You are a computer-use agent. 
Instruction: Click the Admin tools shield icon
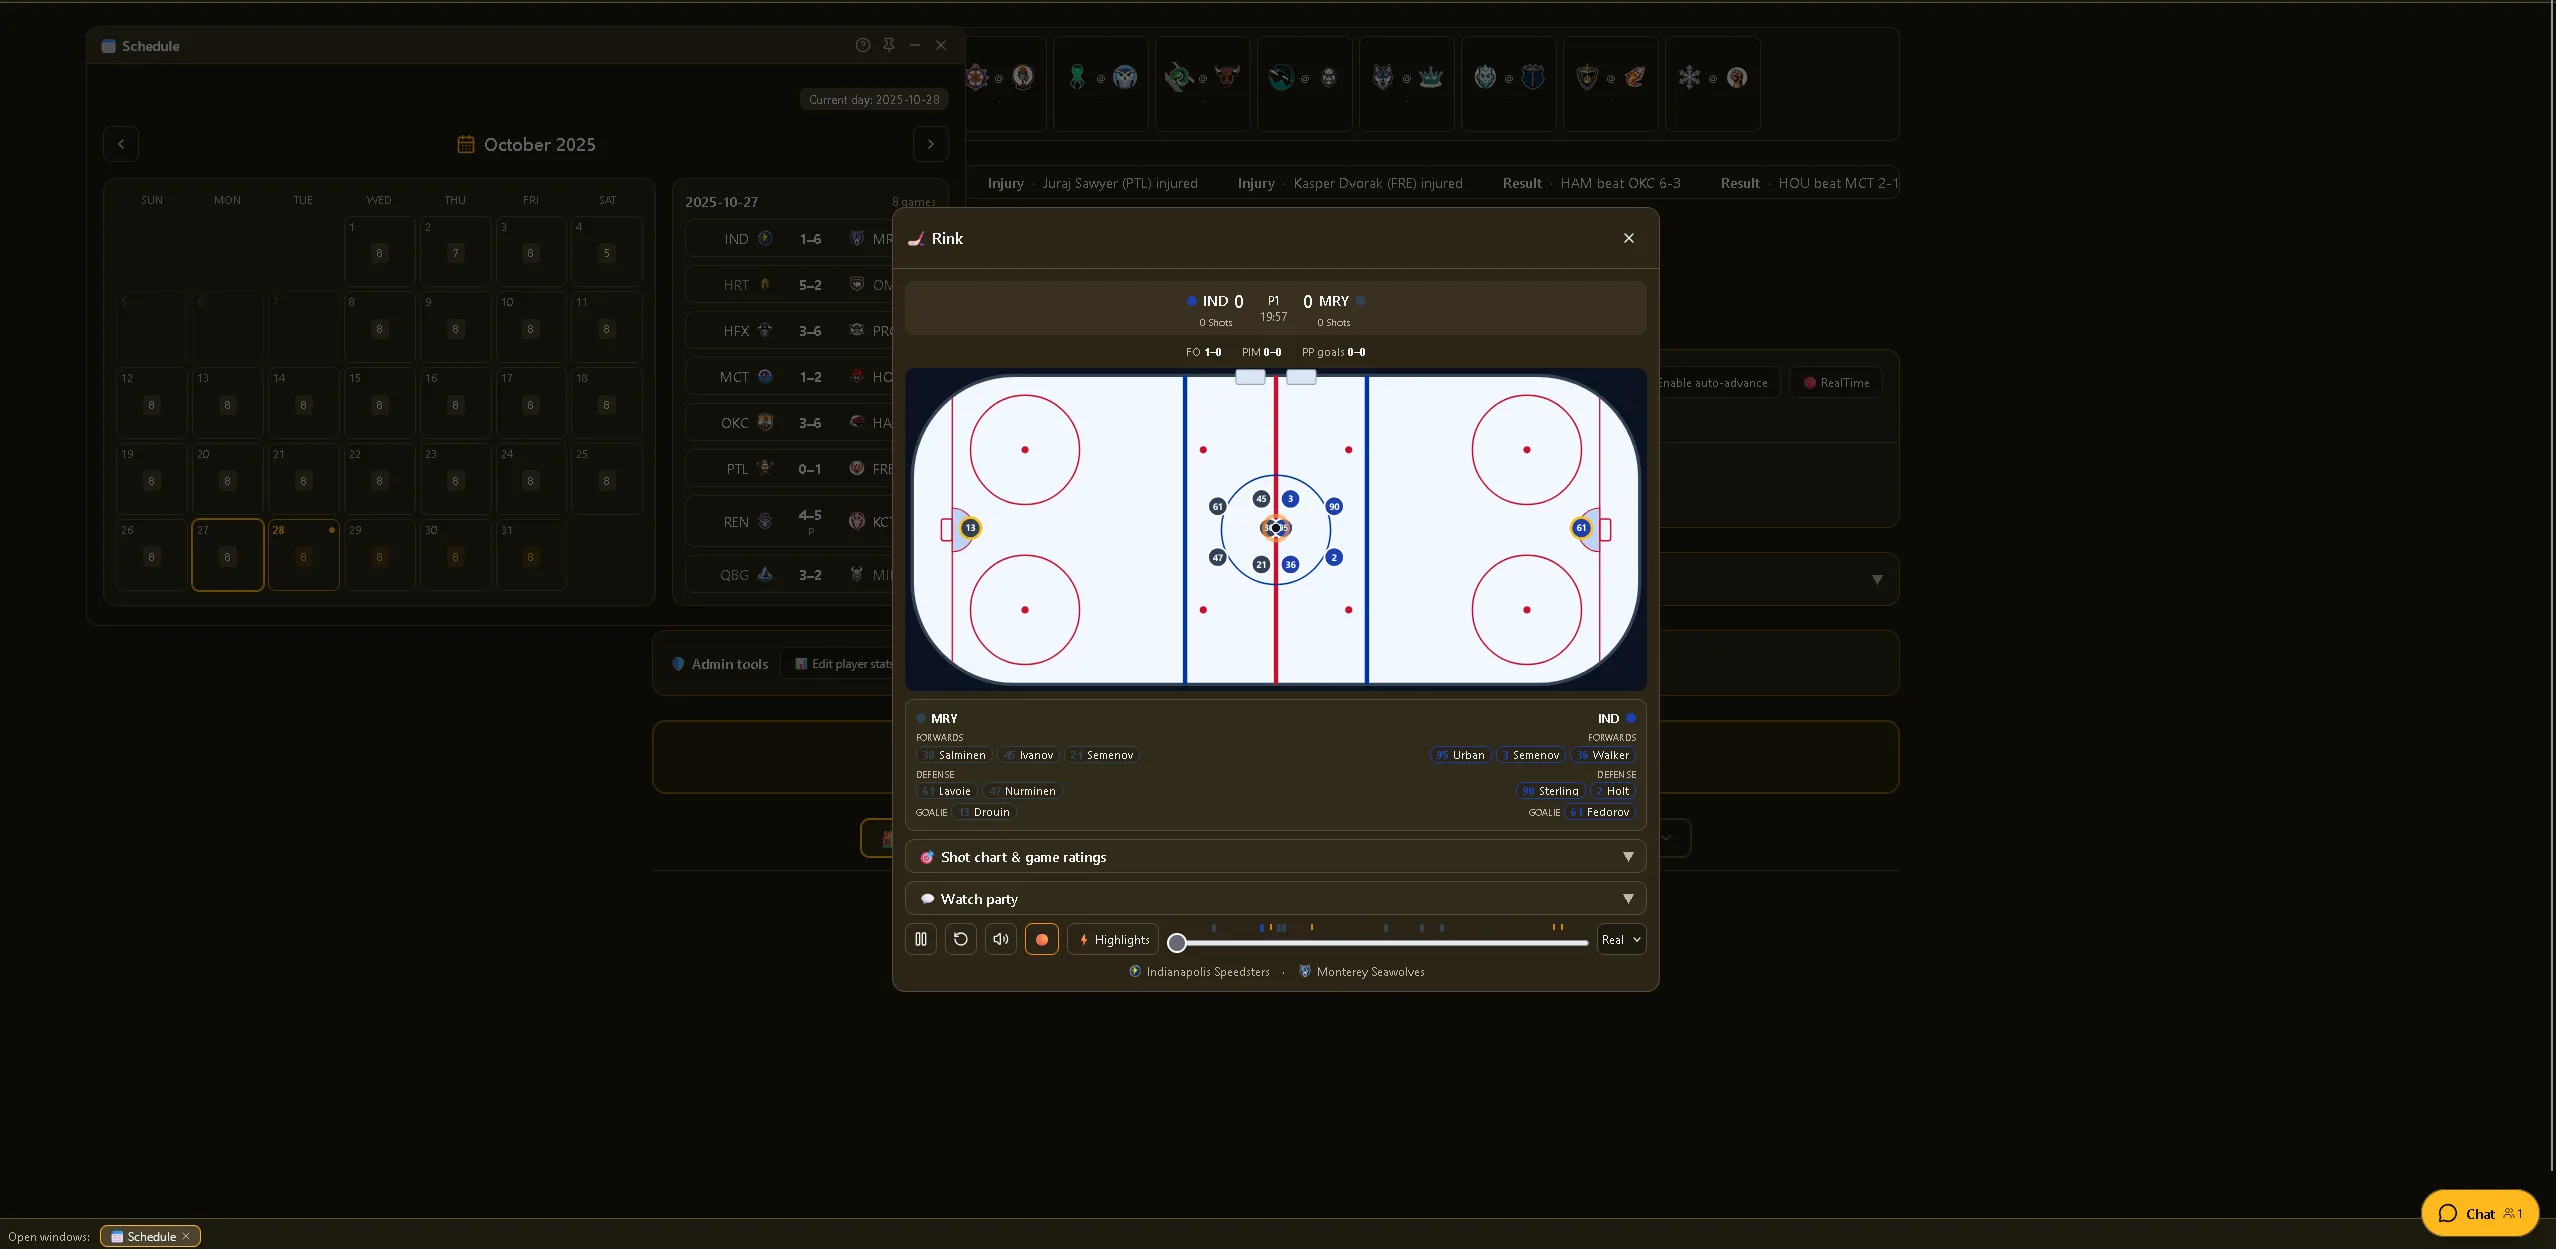[x=678, y=664]
